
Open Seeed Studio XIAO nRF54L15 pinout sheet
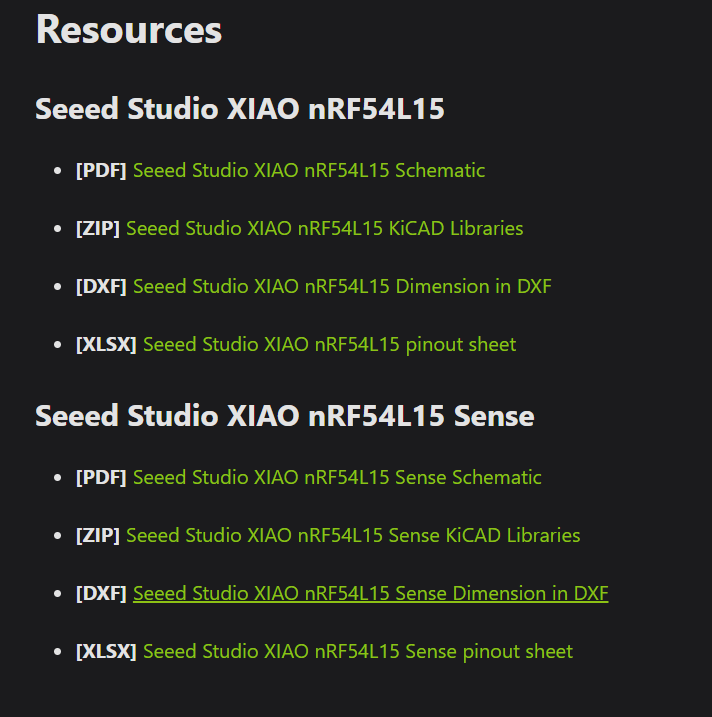pyautogui.click(x=329, y=345)
